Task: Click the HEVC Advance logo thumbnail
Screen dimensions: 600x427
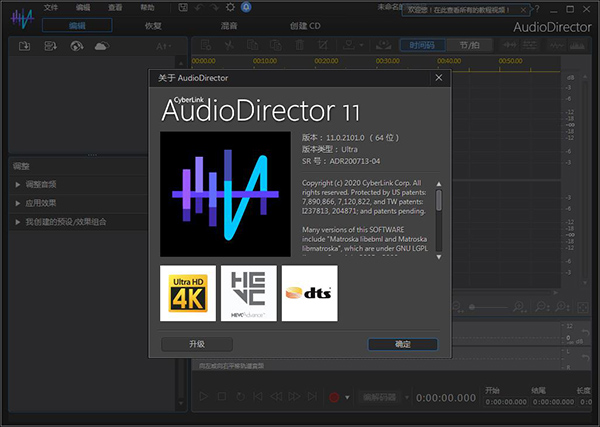Action: (x=249, y=293)
